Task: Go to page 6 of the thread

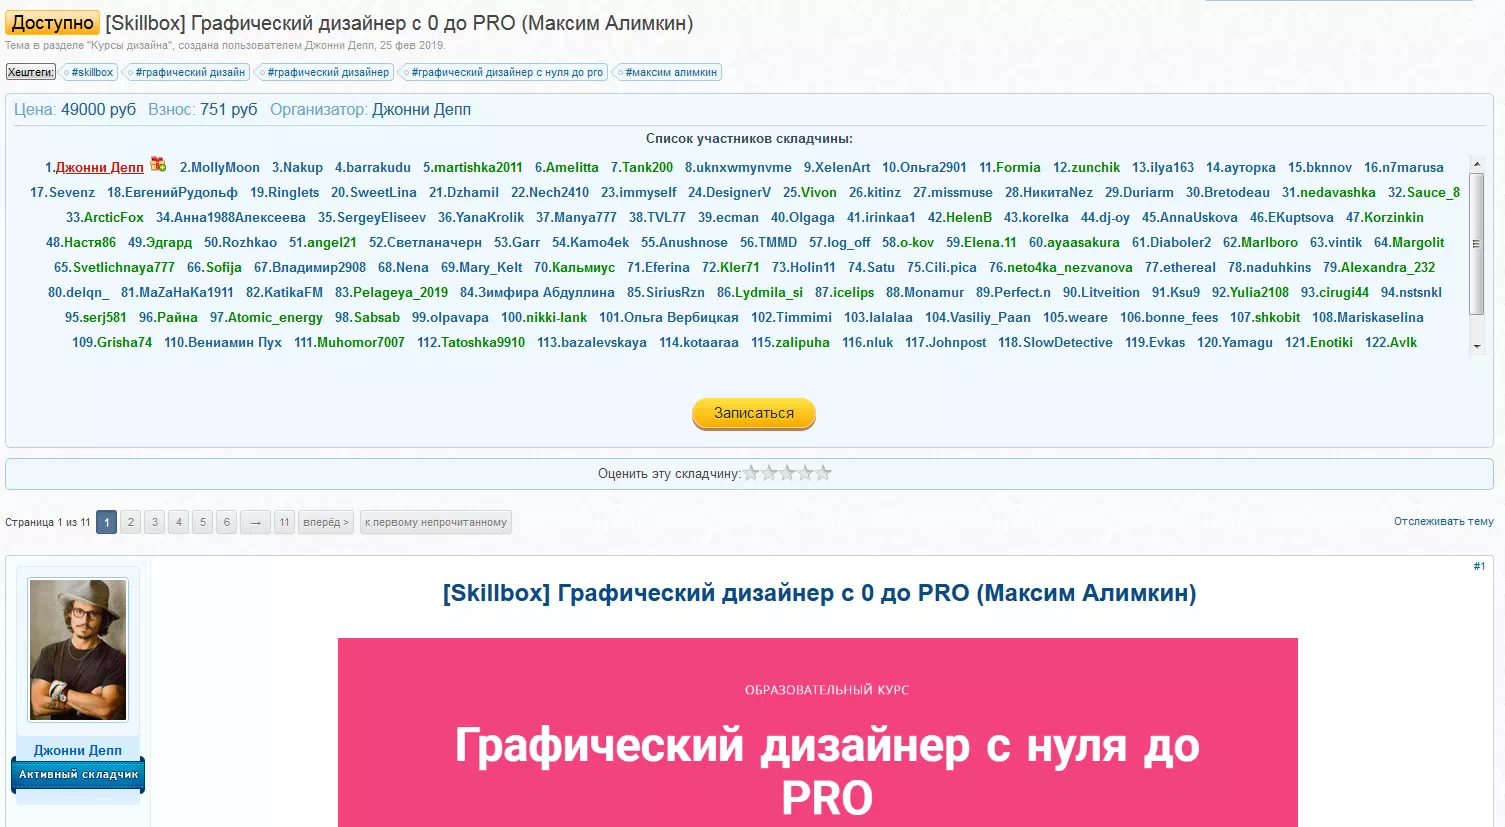Action: tap(227, 522)
